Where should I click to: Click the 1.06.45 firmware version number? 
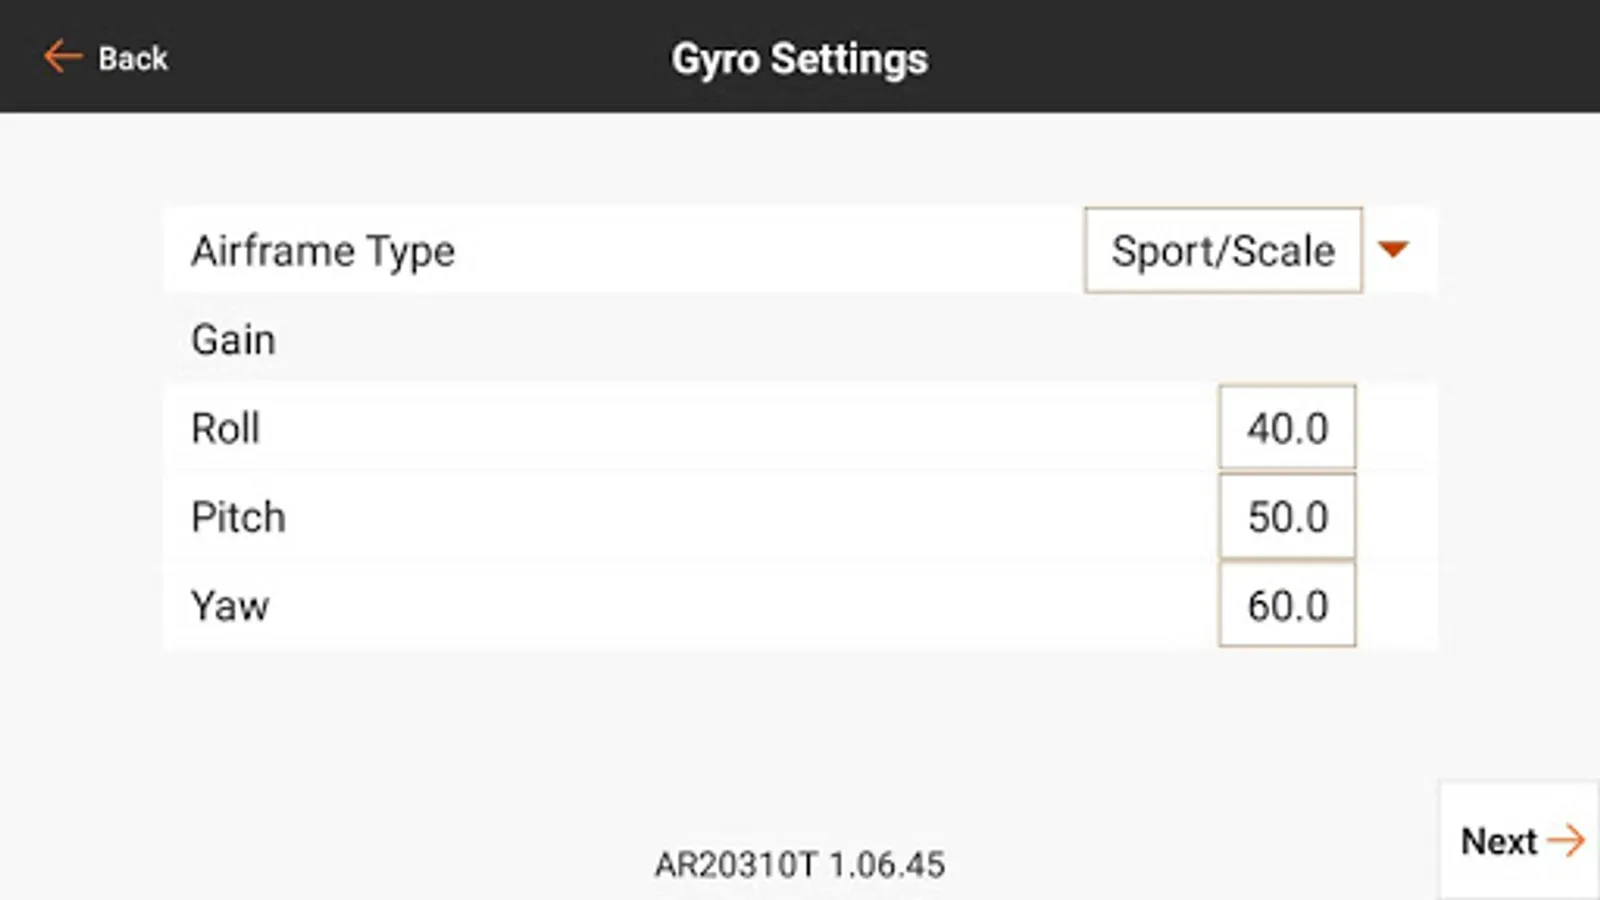pyautogui.click(x=887, y=864)
